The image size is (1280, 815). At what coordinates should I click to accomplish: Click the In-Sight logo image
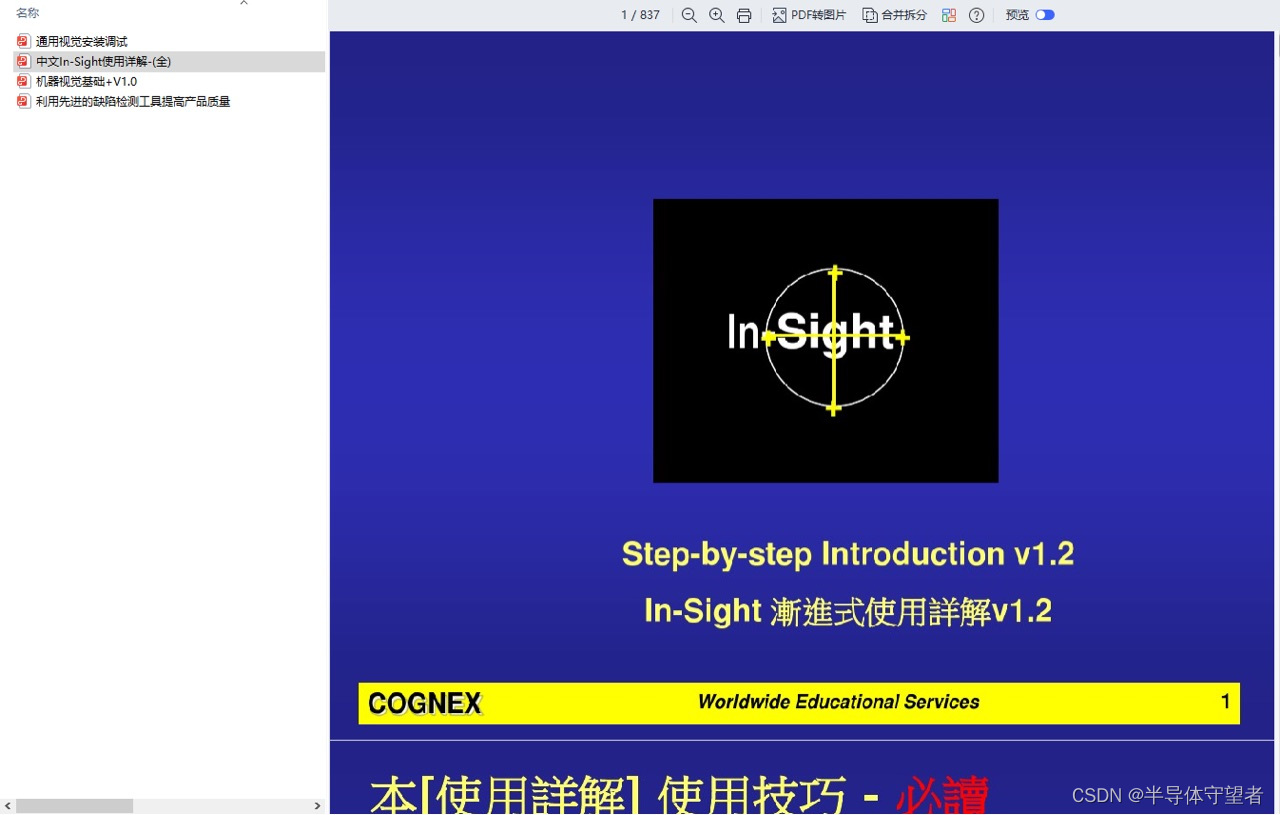point(826,341)
